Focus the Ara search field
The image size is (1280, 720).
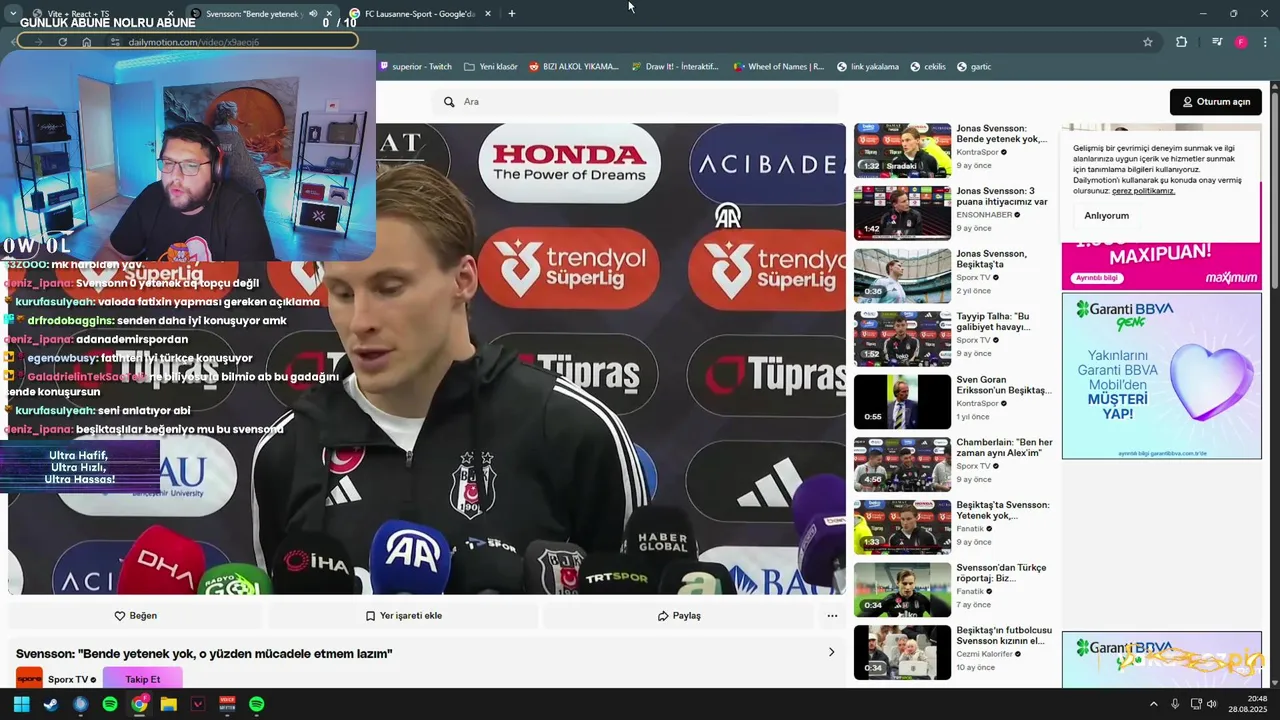coord(636,102)
